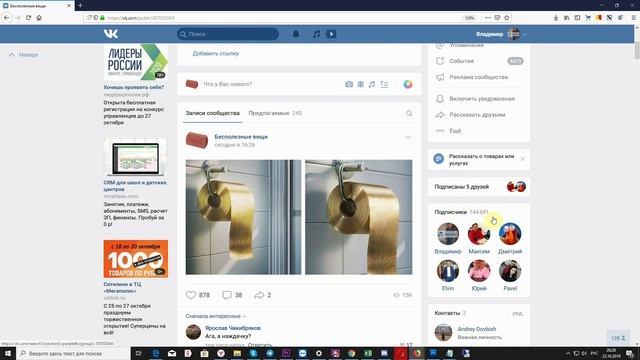The width and height of the screenshot is (640, 360).
Task: Open subscriber Elvin avatar
Action: coord(448,271)
